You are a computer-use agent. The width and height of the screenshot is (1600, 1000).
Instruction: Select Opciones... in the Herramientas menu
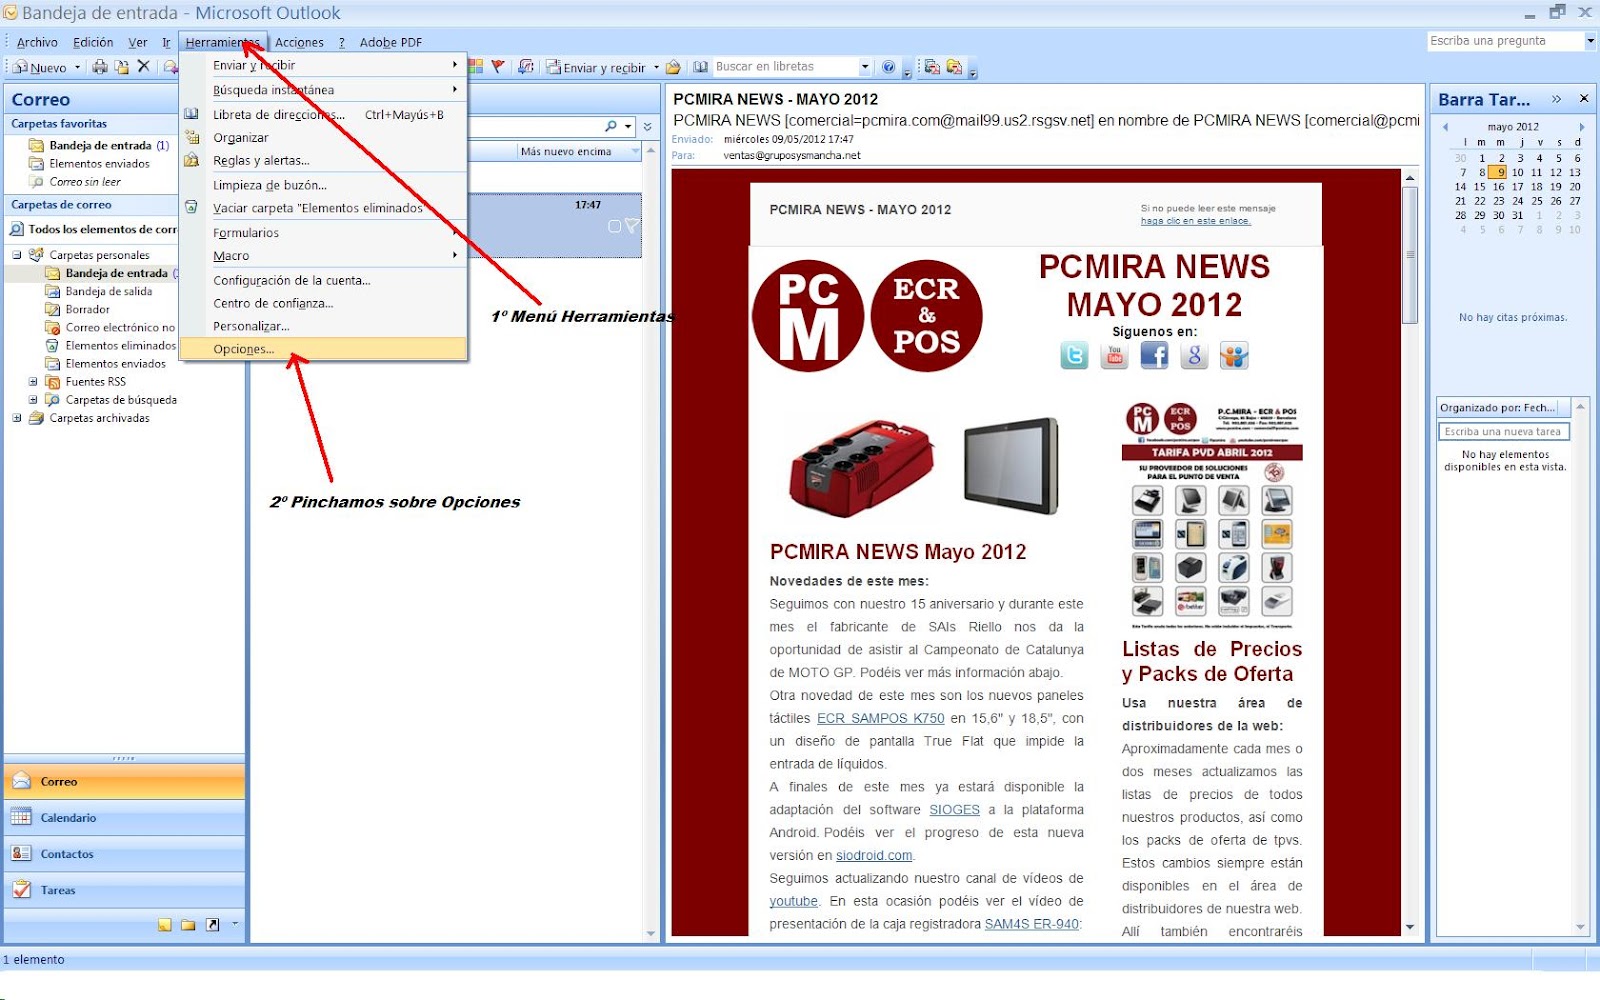tap(323, 349)
